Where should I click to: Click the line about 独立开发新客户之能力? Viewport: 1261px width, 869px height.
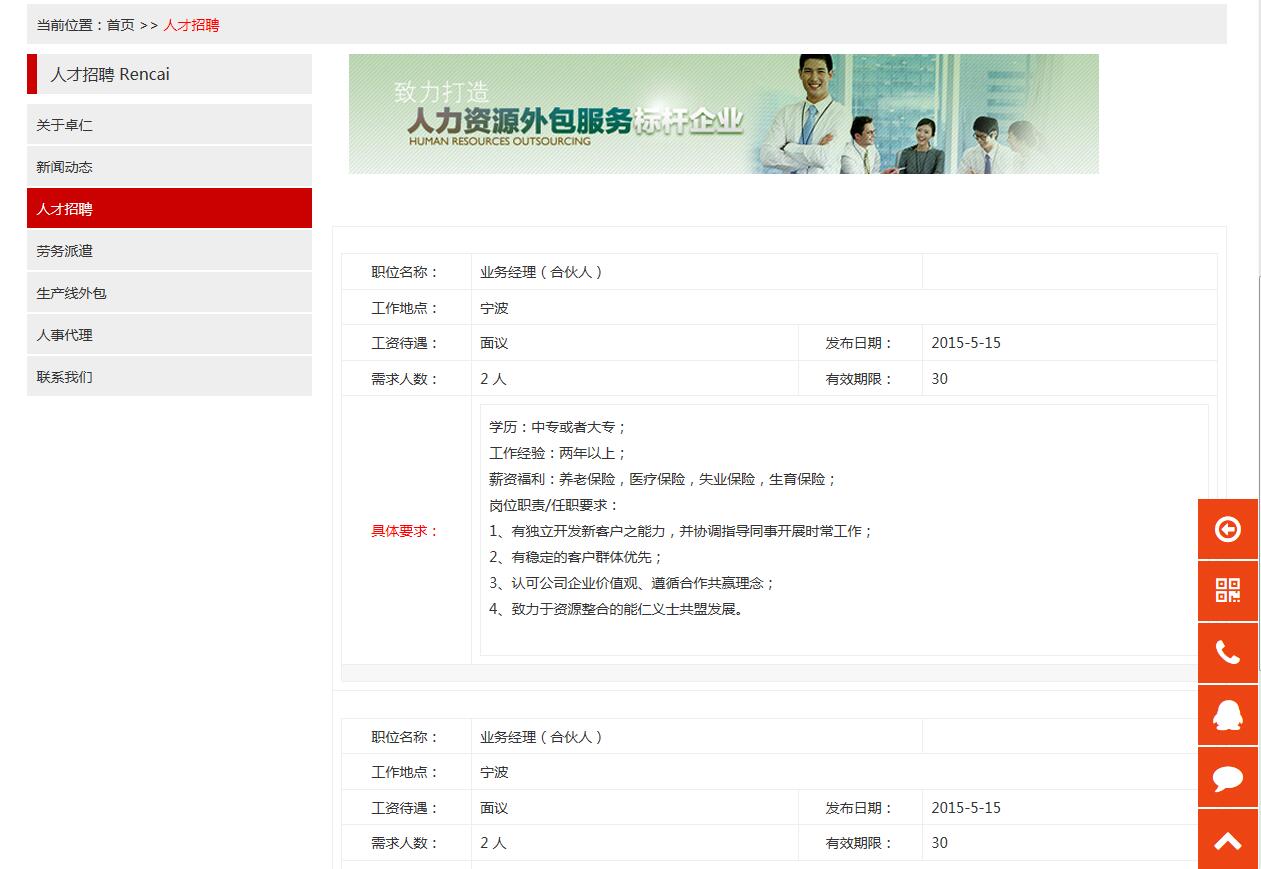click(x=682, y=531)
